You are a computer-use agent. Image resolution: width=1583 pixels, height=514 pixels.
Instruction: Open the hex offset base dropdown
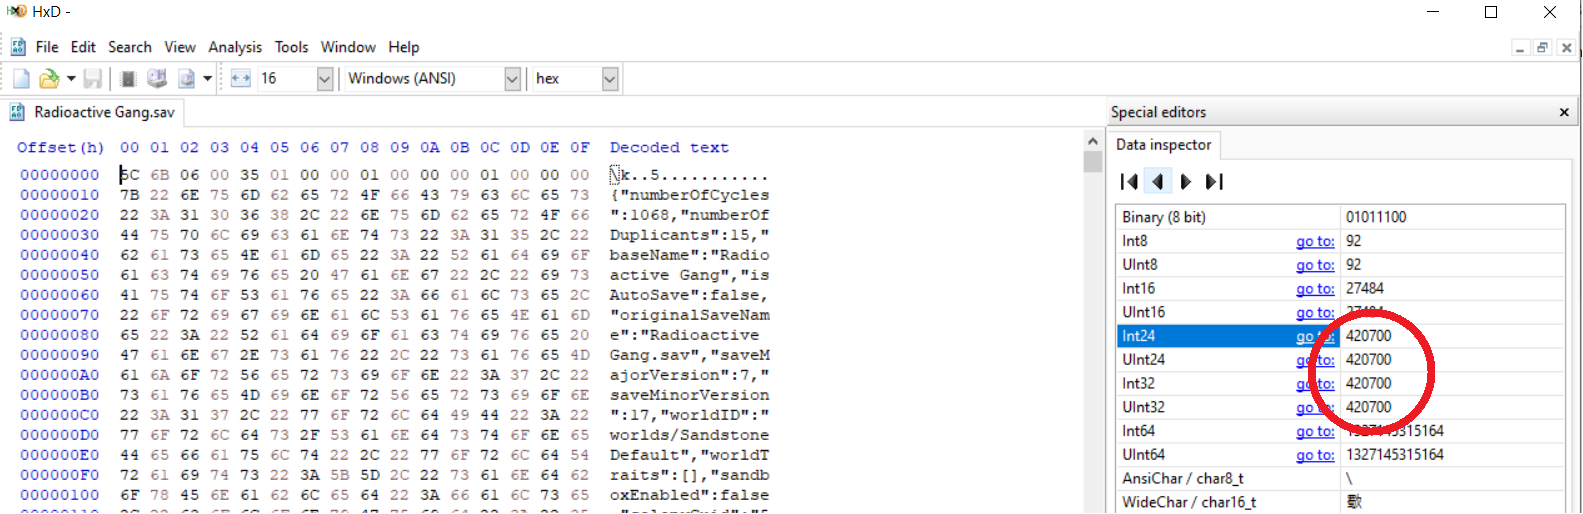[x=609, y=78]
